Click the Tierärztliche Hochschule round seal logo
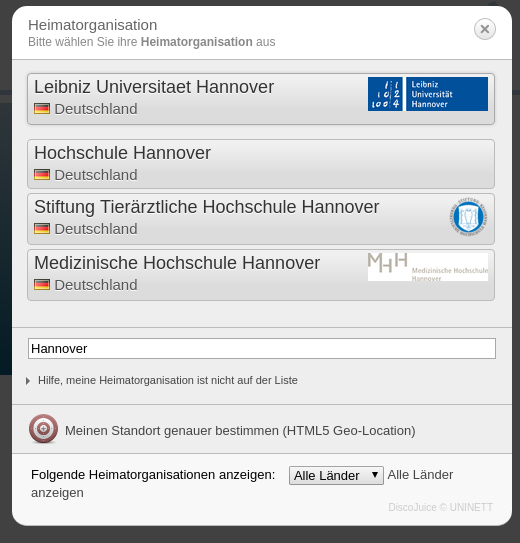This screenshot has width=520, height=543. pyautogui.click(x=468, y=217)
